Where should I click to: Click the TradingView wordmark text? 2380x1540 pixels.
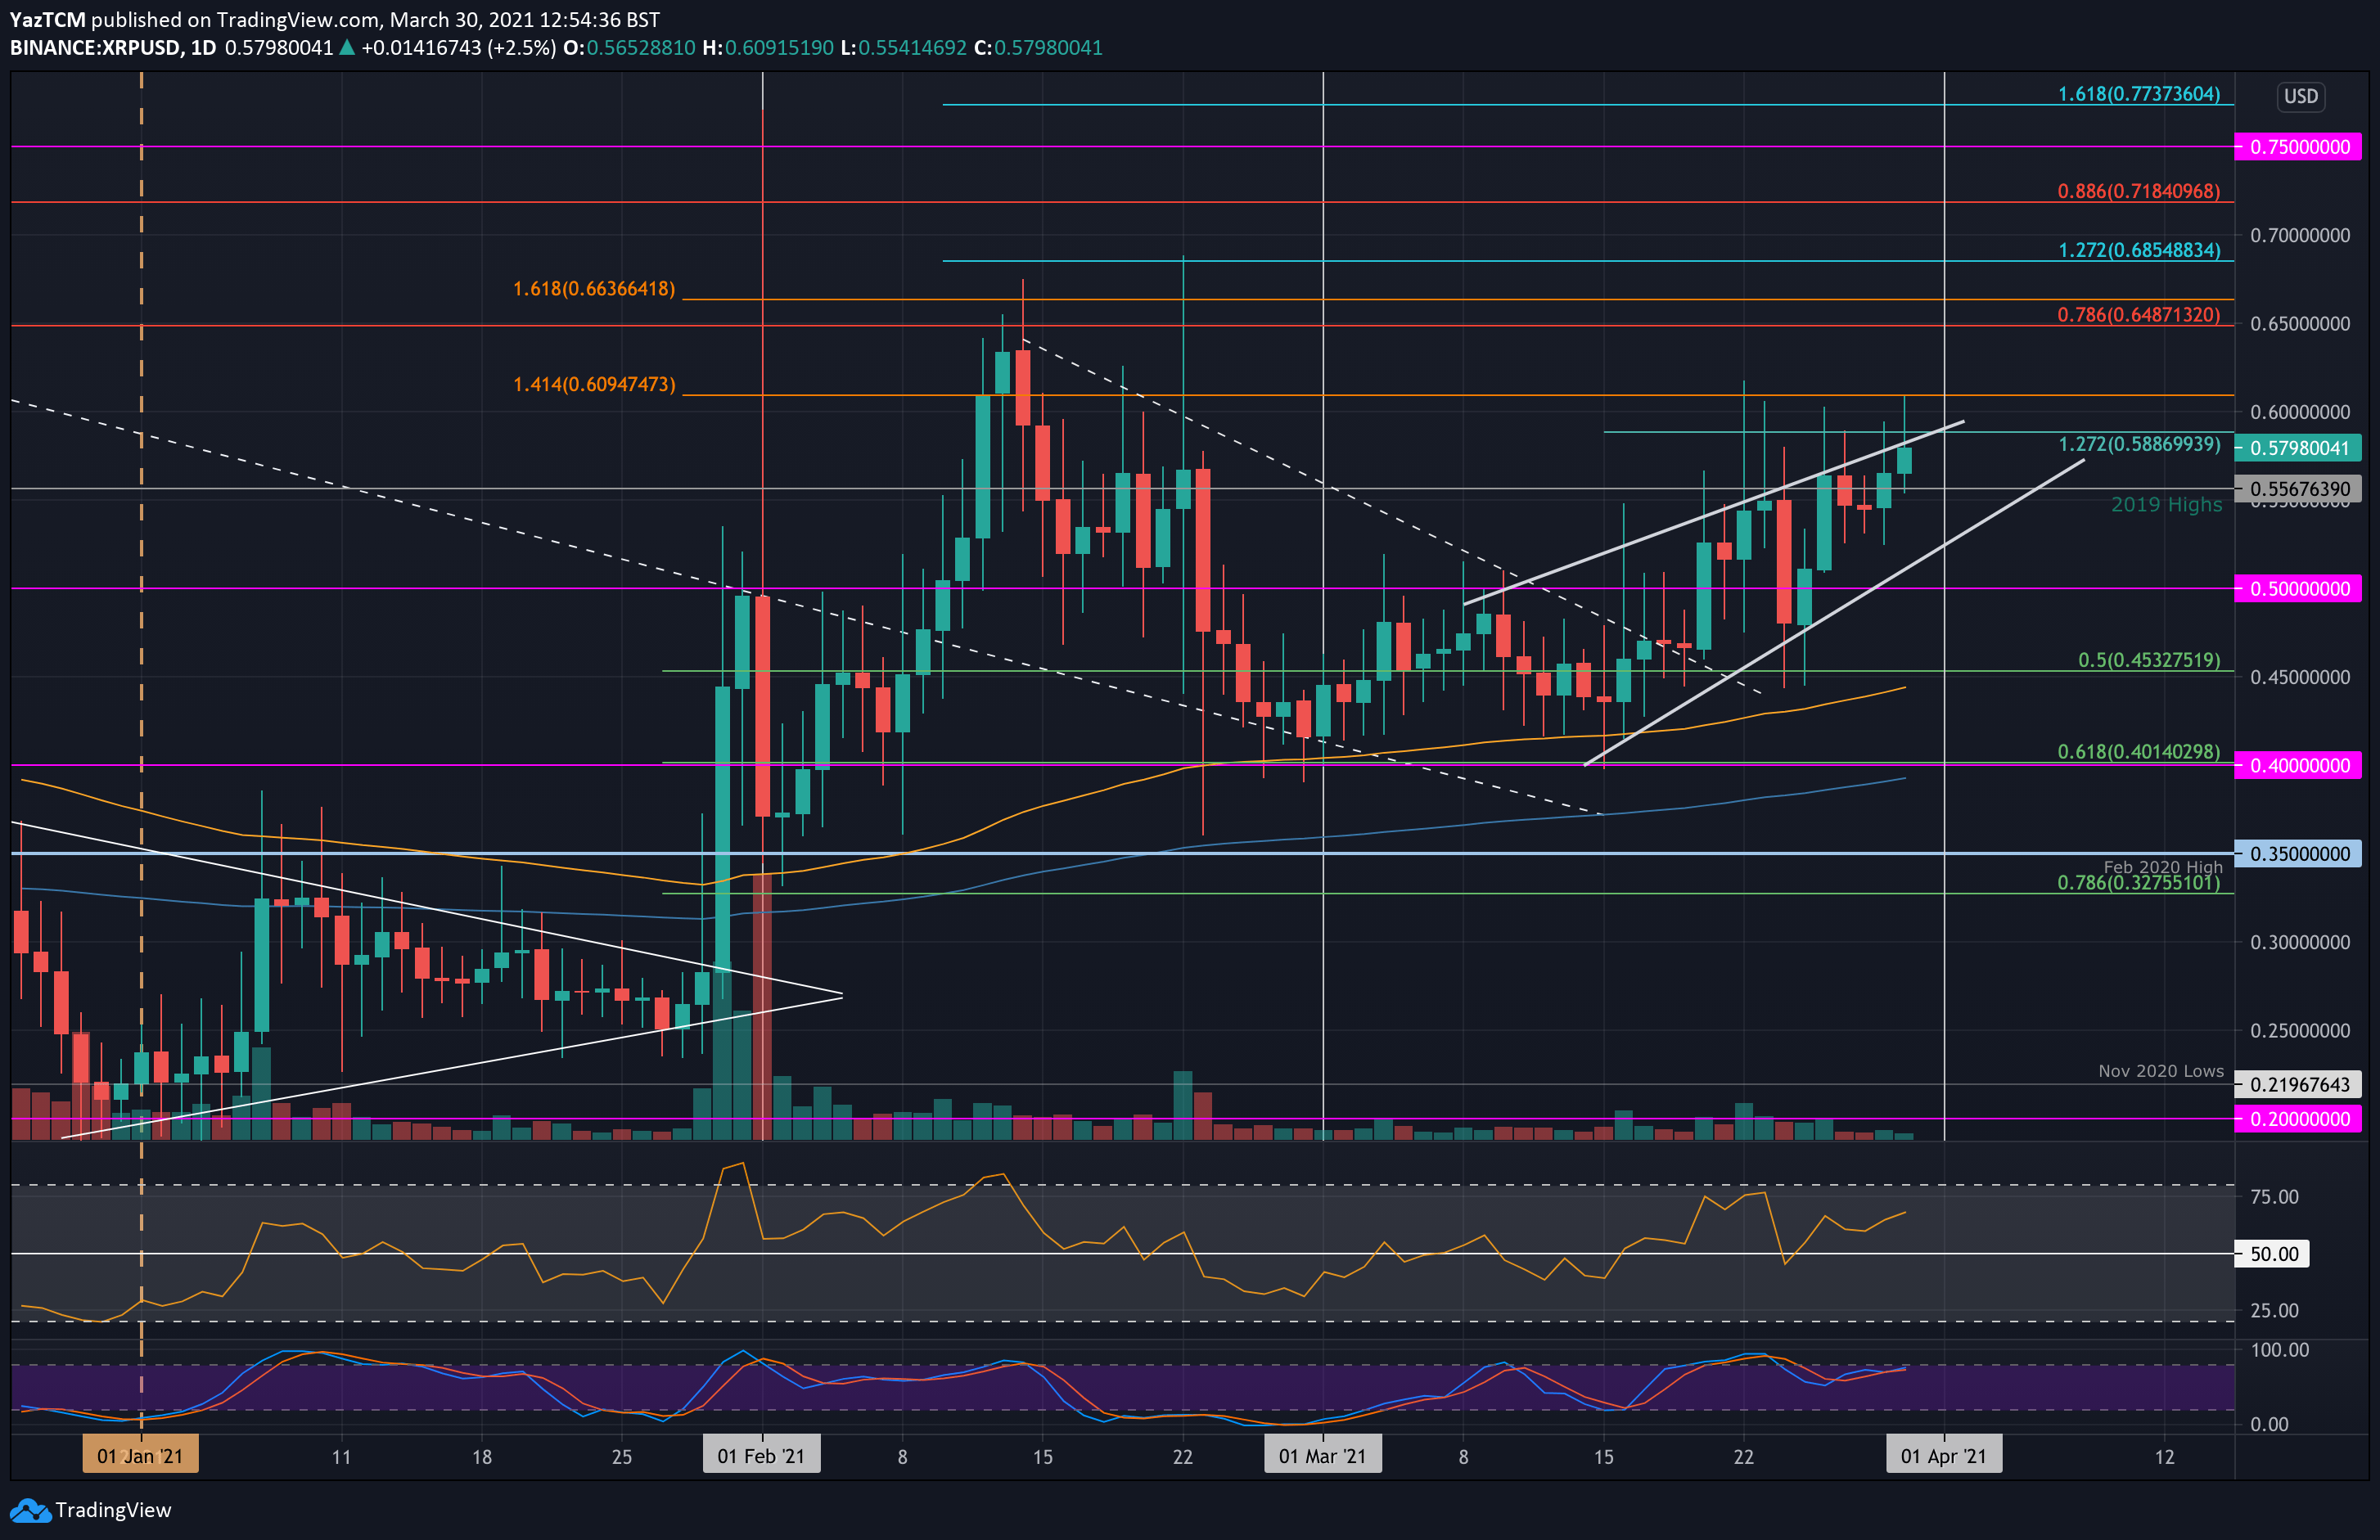tap(113, 1510)
